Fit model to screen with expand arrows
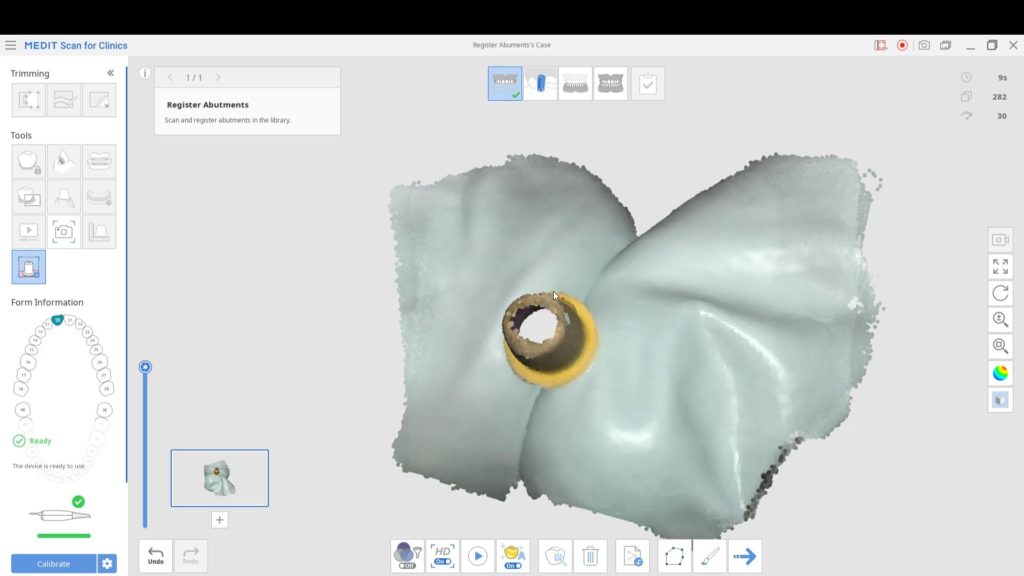The height and width of the screenshot is (576, 1024). coord(1000,266)
